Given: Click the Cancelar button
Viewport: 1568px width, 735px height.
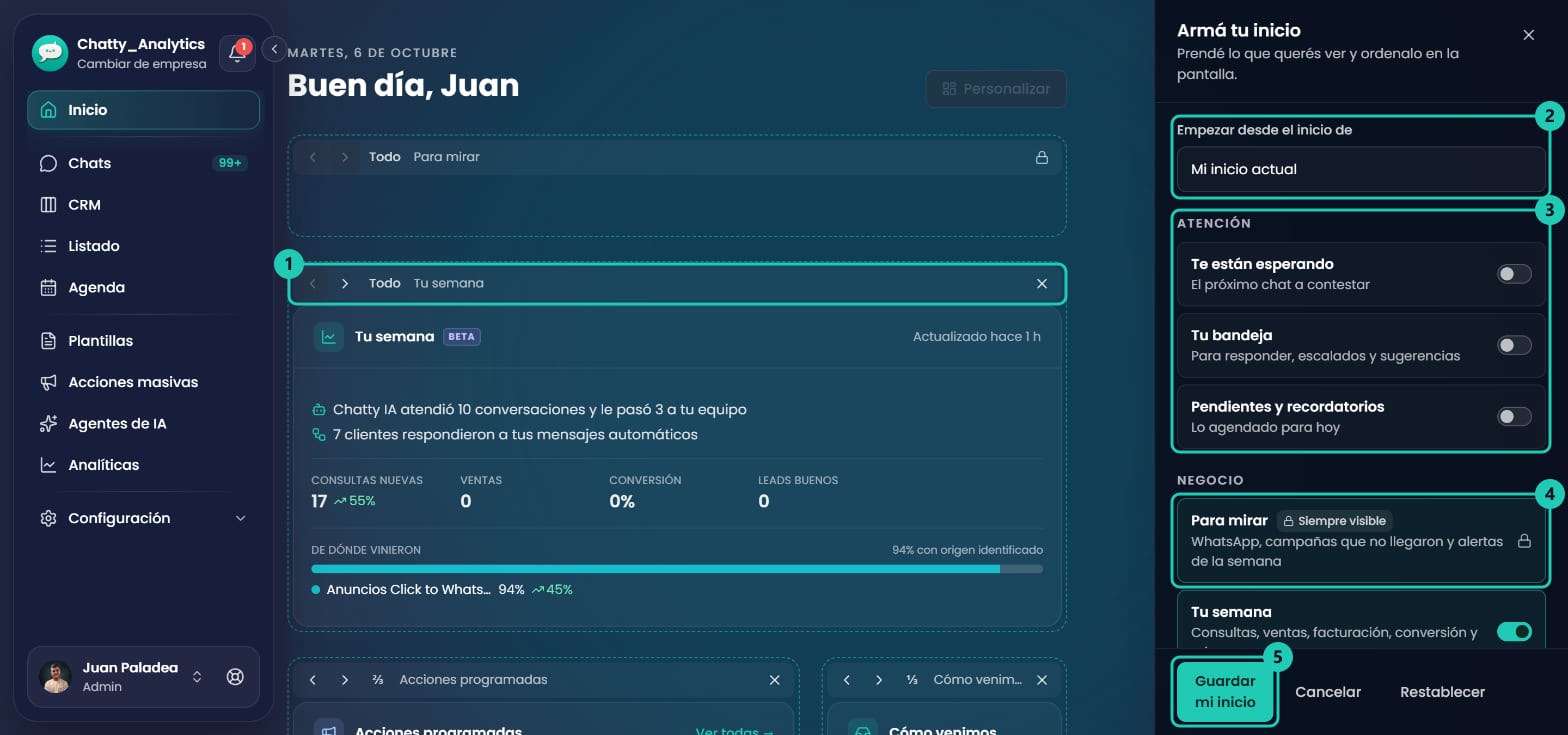Looking at the screenshot, I should click(x=1328, y=692).
